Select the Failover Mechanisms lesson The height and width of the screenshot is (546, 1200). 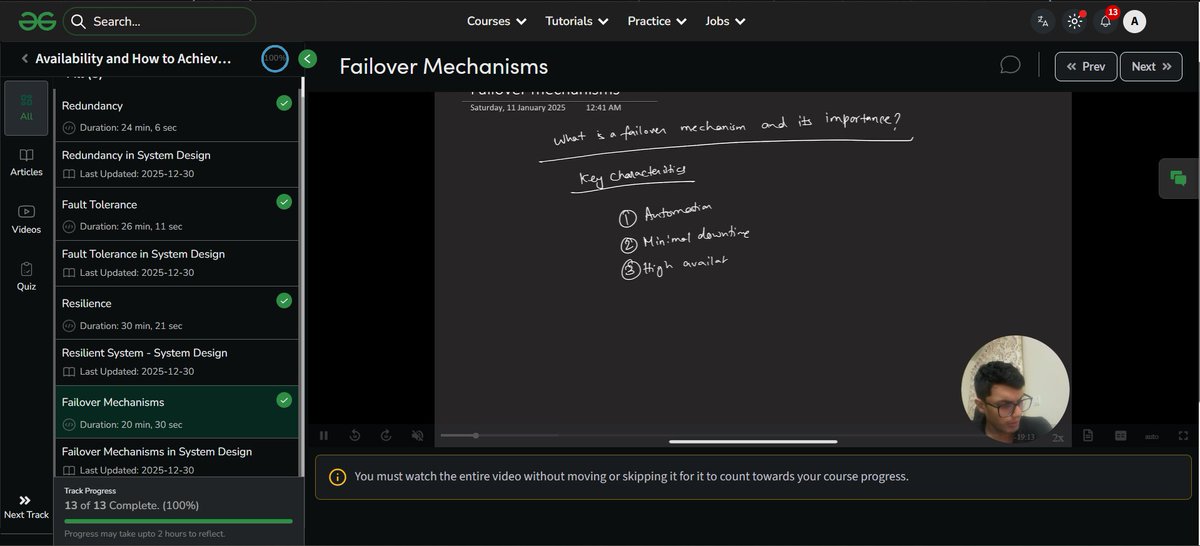(x=176, y=412)
